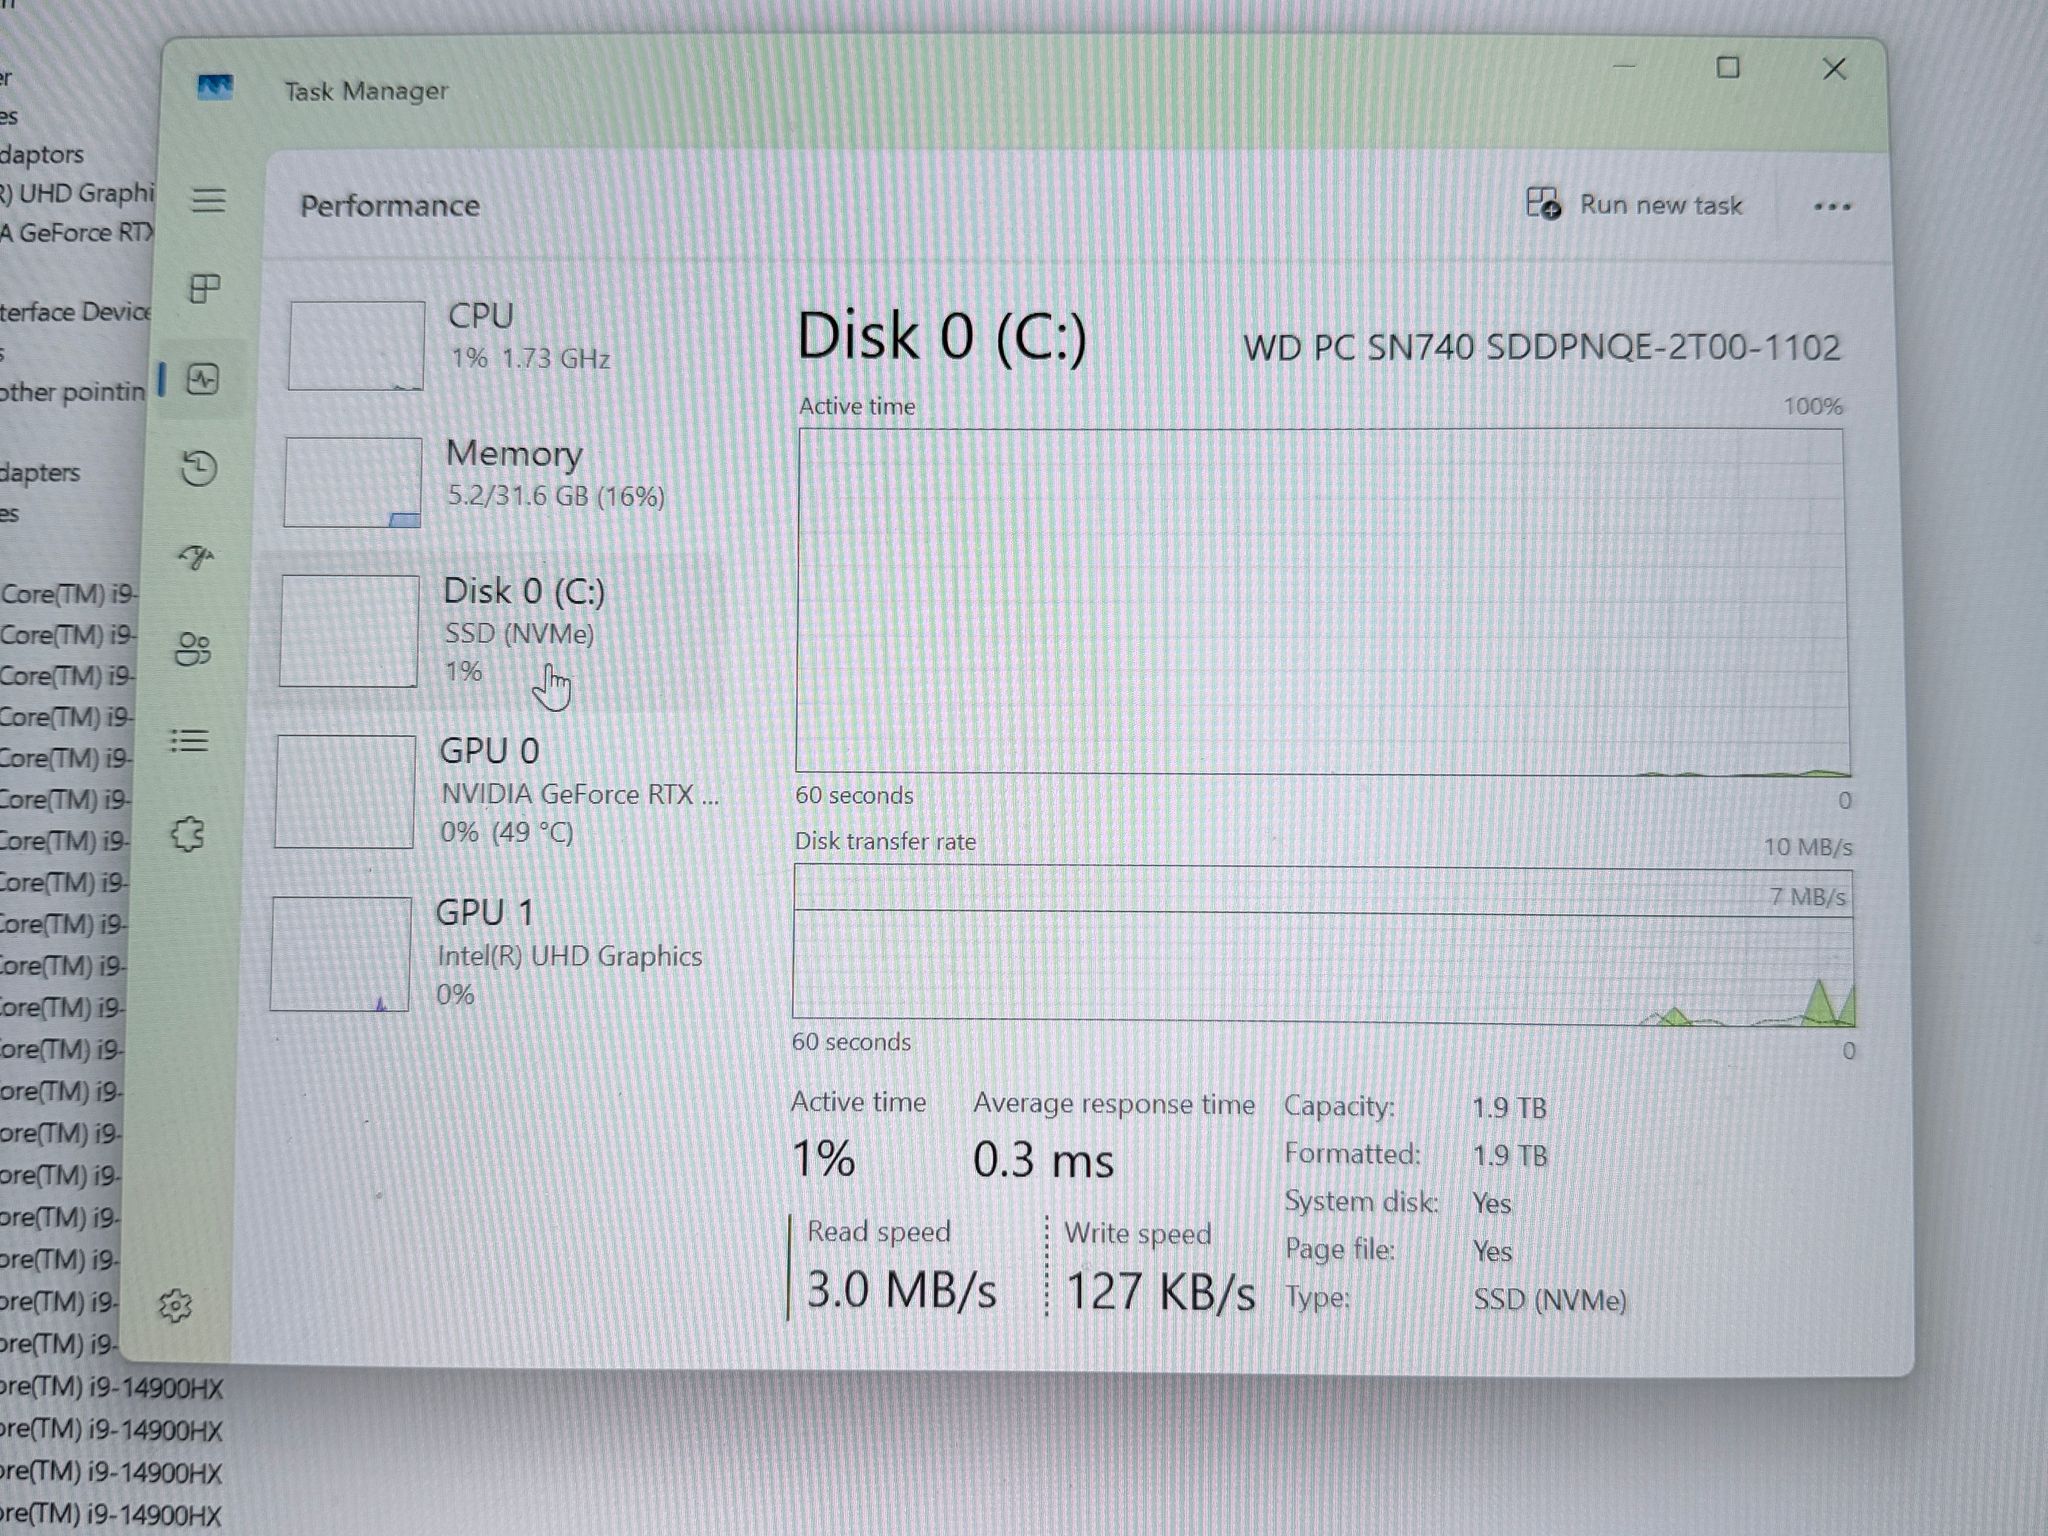Image resolution: width=2048 pixels, height=1536 pixels.
Task: Open the three-dot more options menu
Action: click(1832, 207)
